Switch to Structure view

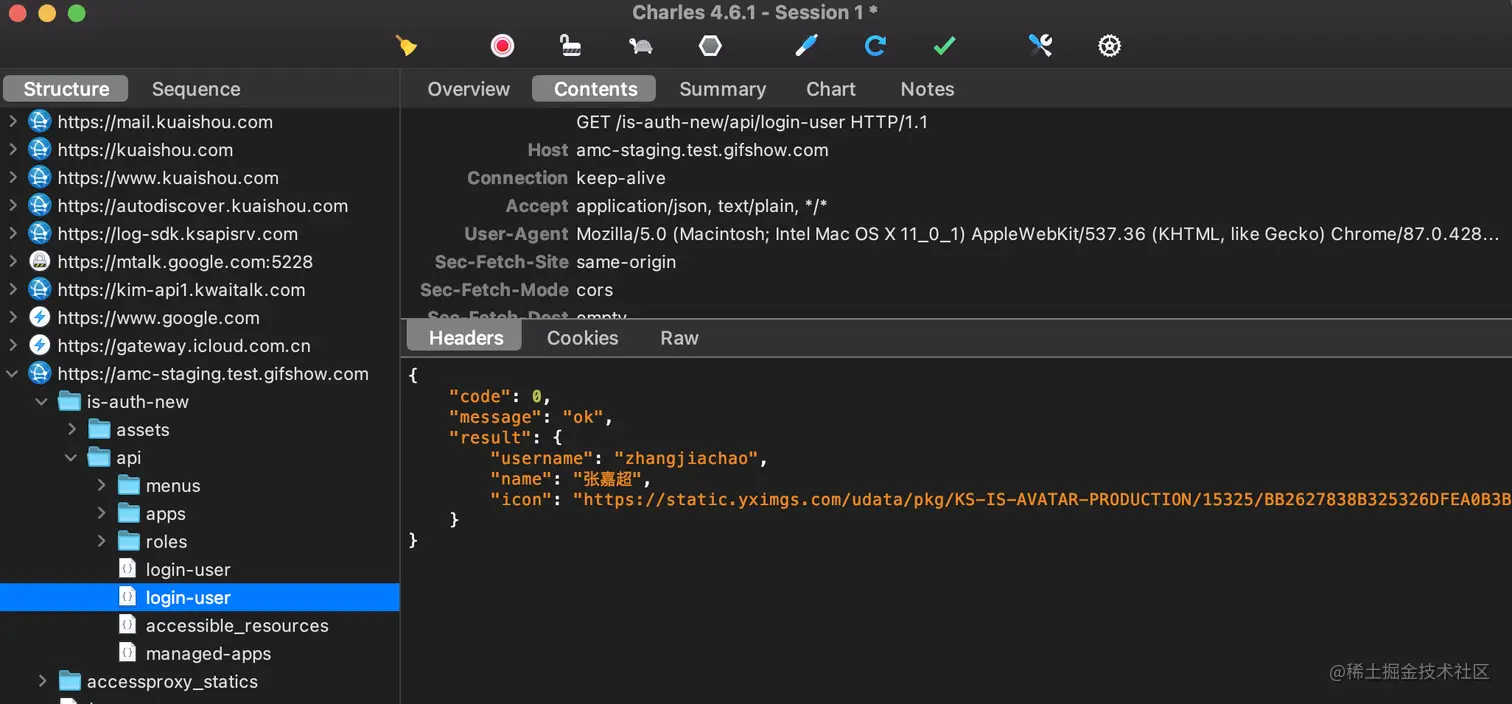[x=66, y=89]
